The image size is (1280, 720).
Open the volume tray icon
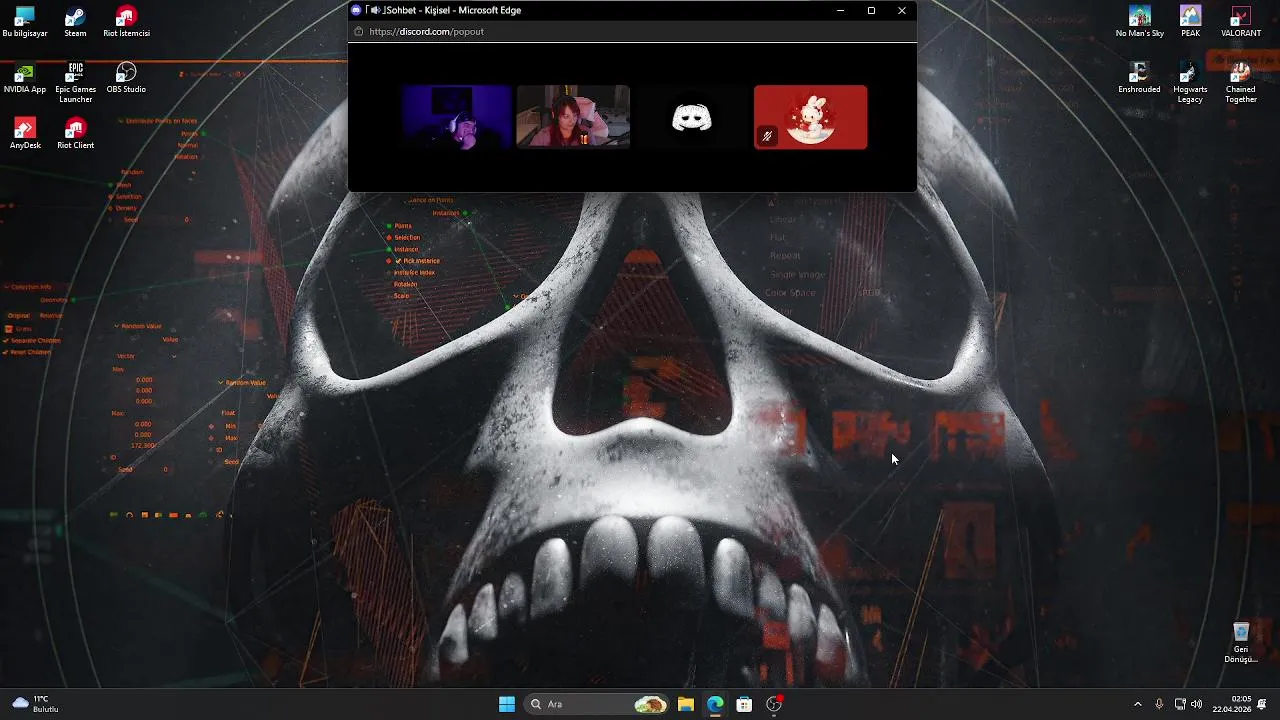tap(1197, 704)
